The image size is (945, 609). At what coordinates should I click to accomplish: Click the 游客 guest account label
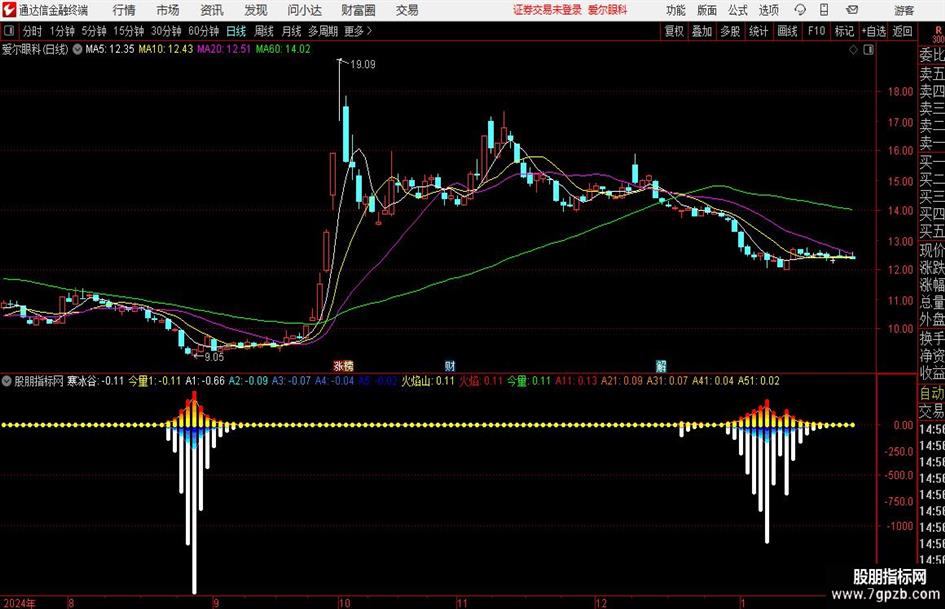click(x=904, y=10)
